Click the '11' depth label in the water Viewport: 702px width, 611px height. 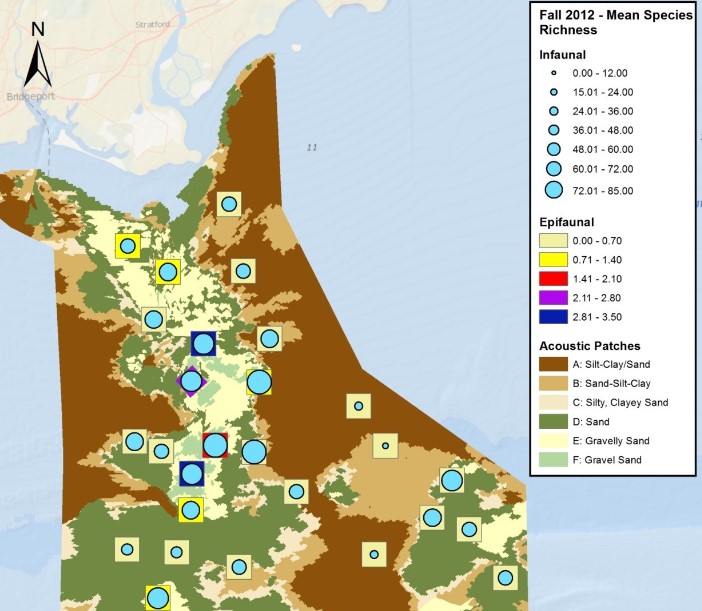tap(312, 147)
